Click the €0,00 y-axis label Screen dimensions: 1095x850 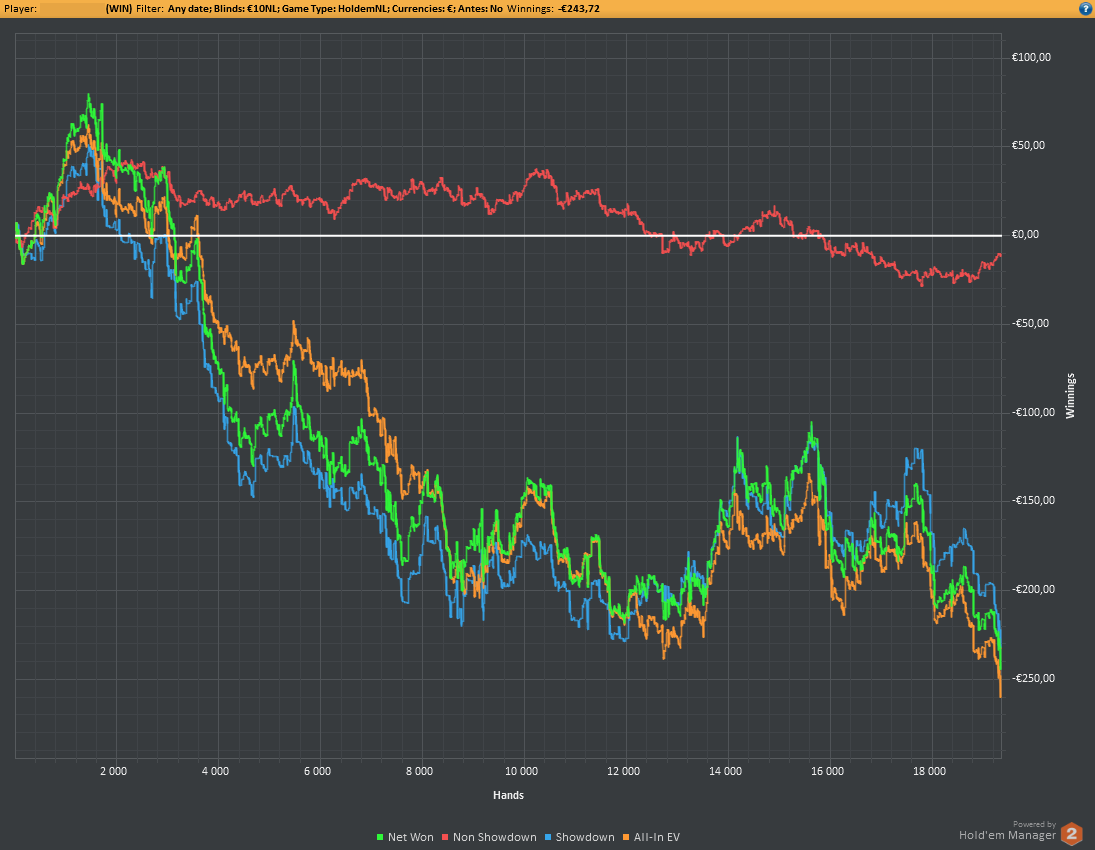click(1032, 235)
